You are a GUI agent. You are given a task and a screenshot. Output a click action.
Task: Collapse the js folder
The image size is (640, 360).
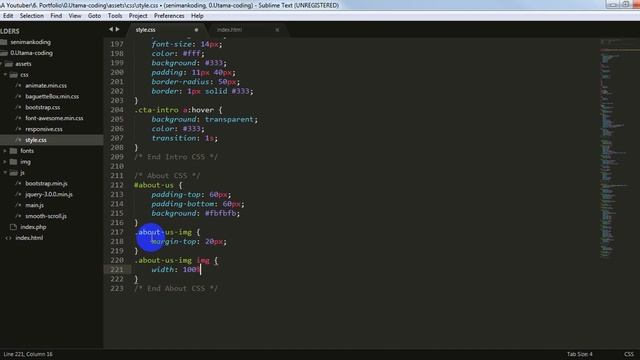point(5,173)
